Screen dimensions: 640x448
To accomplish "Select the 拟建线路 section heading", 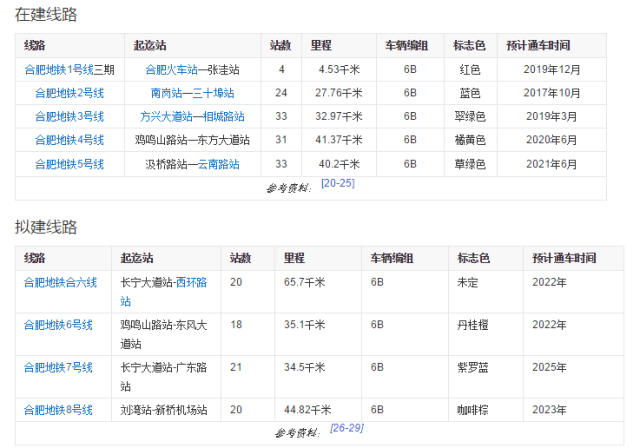I will [46, 227].
